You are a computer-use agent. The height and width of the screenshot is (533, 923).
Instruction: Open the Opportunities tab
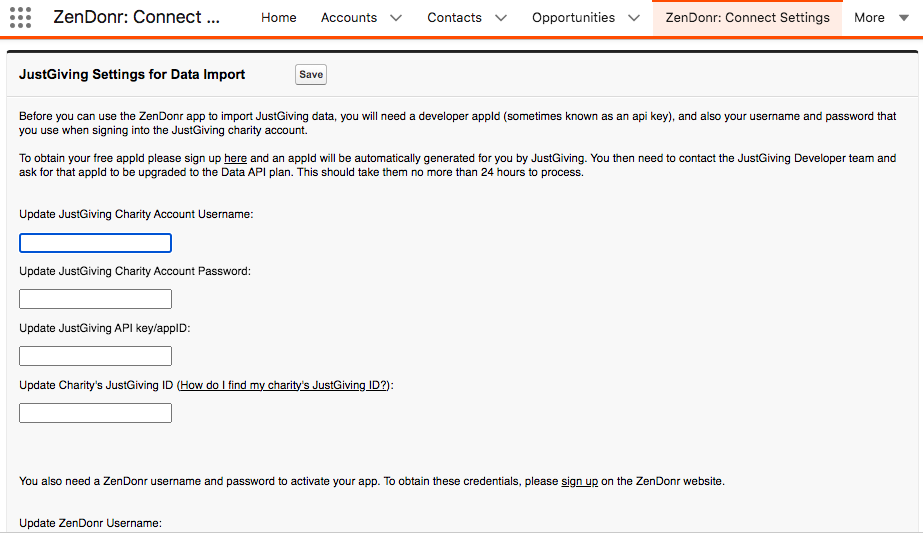pyautogui.click(x=573, y=18)
